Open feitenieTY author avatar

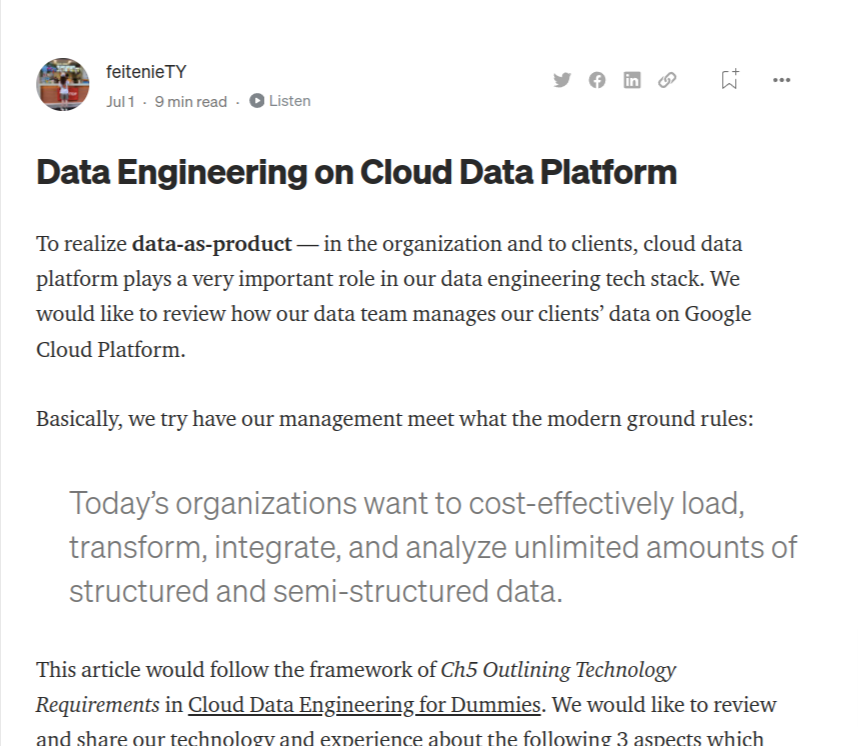[x=62, y=84]
